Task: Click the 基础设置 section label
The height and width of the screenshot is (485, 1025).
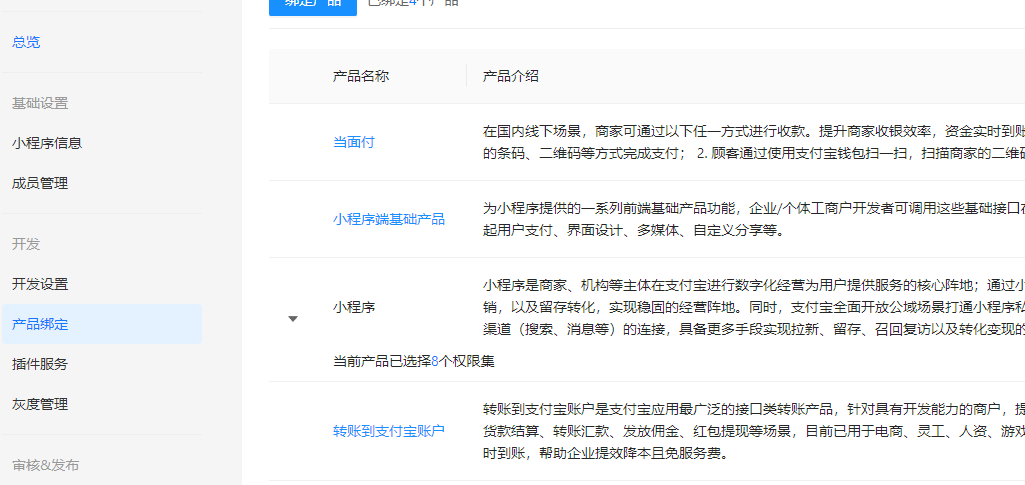Action: pyautogui.click(x=40, y=103)
